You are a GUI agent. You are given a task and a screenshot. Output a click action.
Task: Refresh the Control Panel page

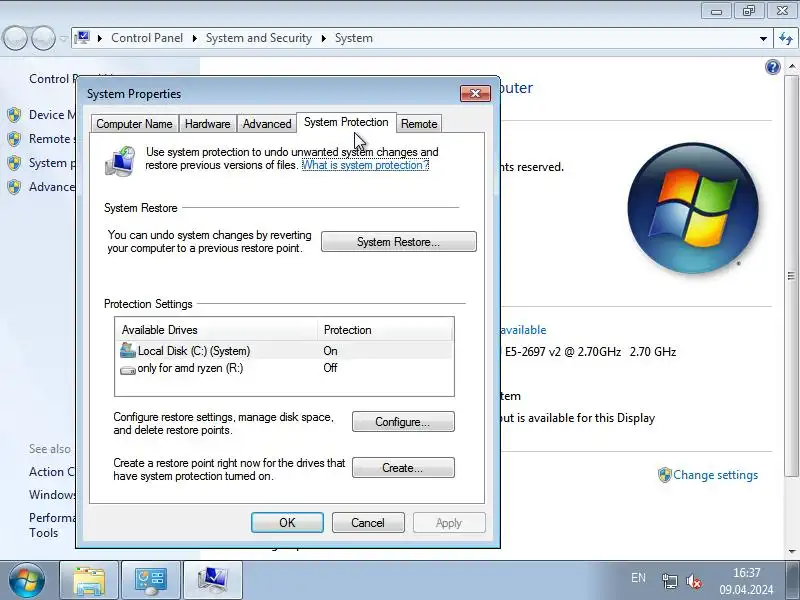(x=786, y=38)
